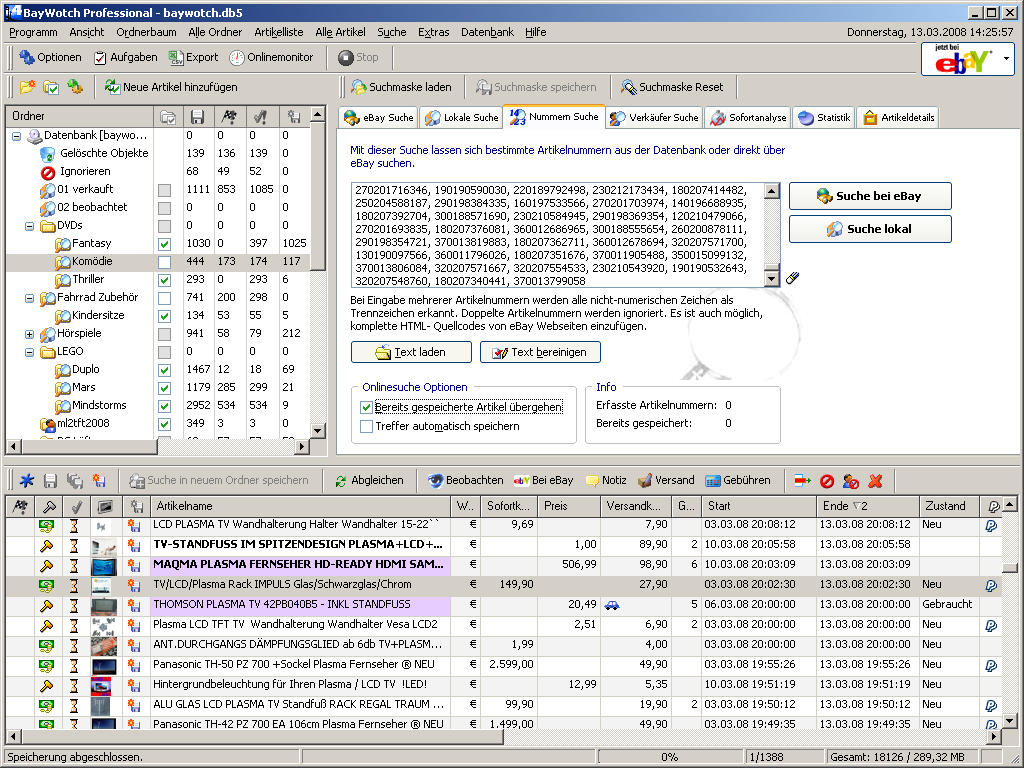Click the Versand toolbar button

click(x=666, y=481)
